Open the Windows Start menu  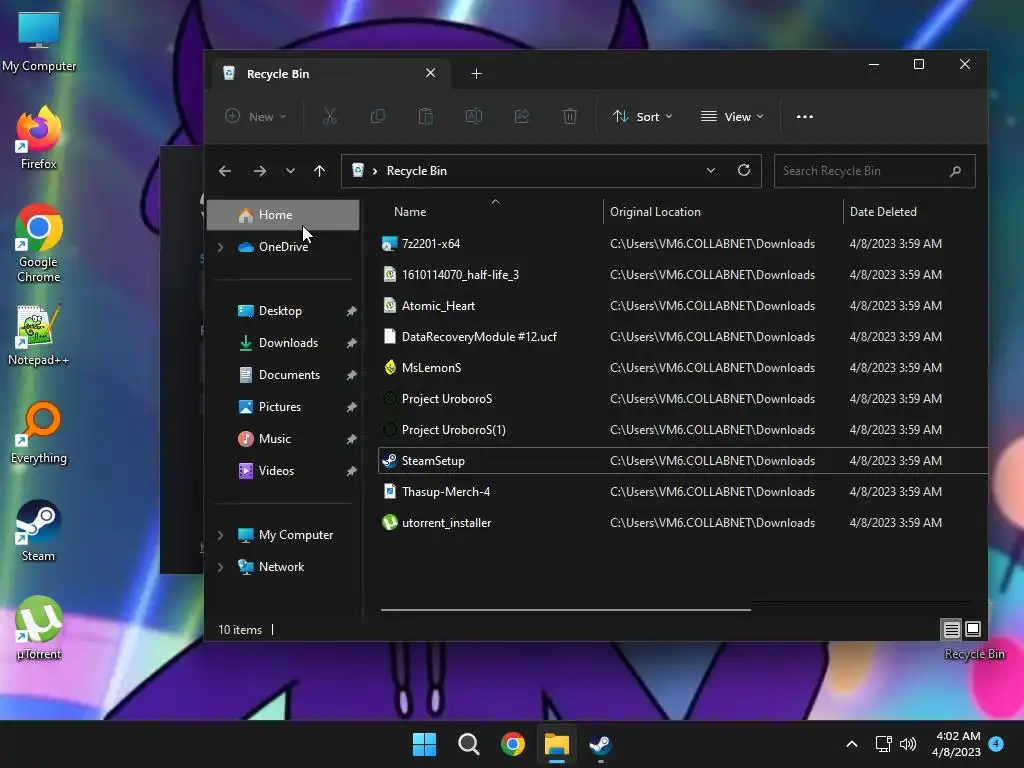[x=424, y=744]
